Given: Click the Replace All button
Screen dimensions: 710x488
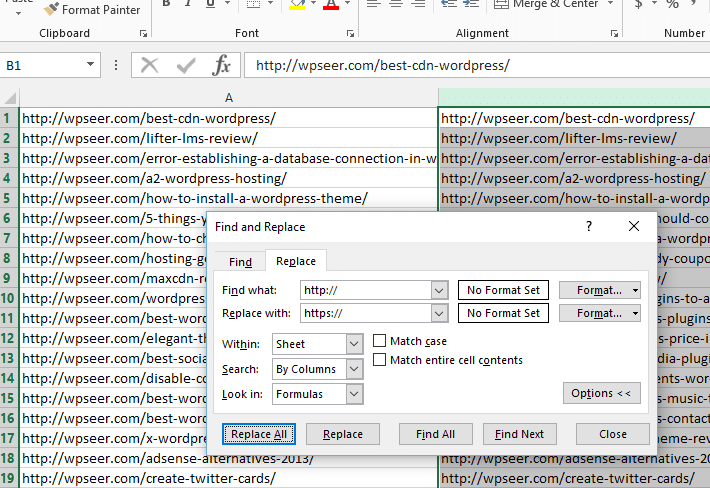Looking at the screenshot, I should (259, 434).
